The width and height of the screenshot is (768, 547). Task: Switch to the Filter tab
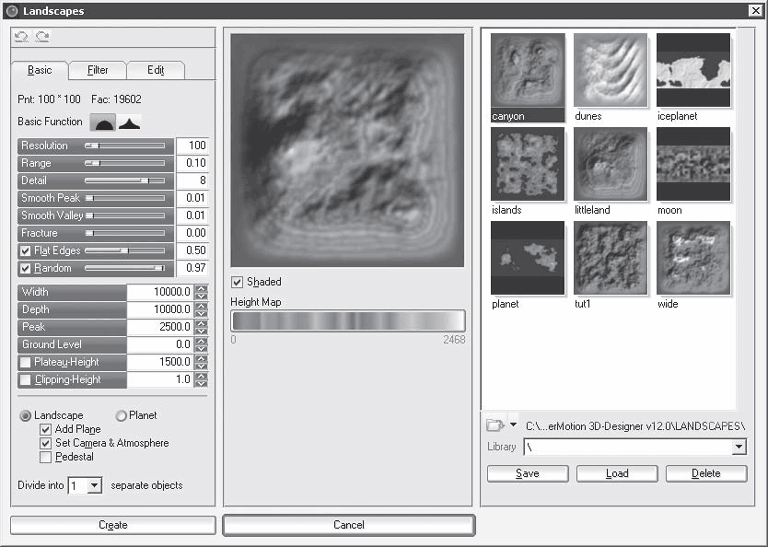(98, 70)
